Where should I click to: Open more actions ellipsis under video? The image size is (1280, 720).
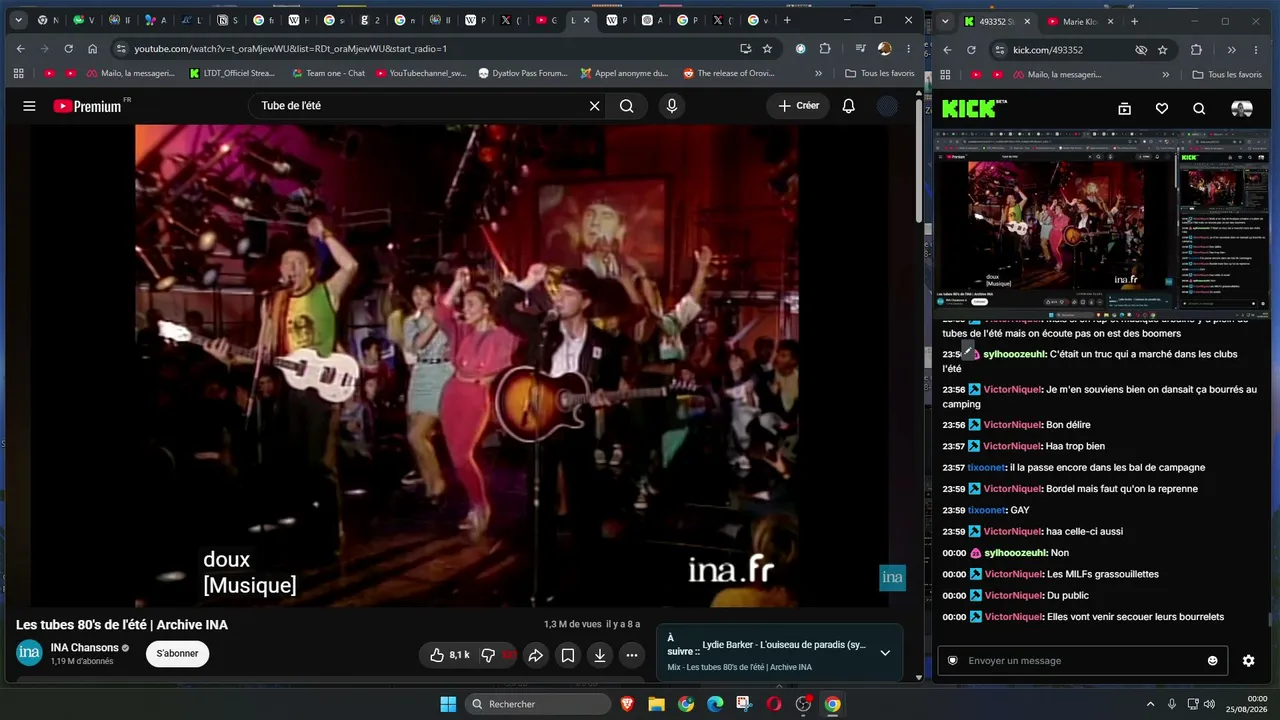(631, 655)
